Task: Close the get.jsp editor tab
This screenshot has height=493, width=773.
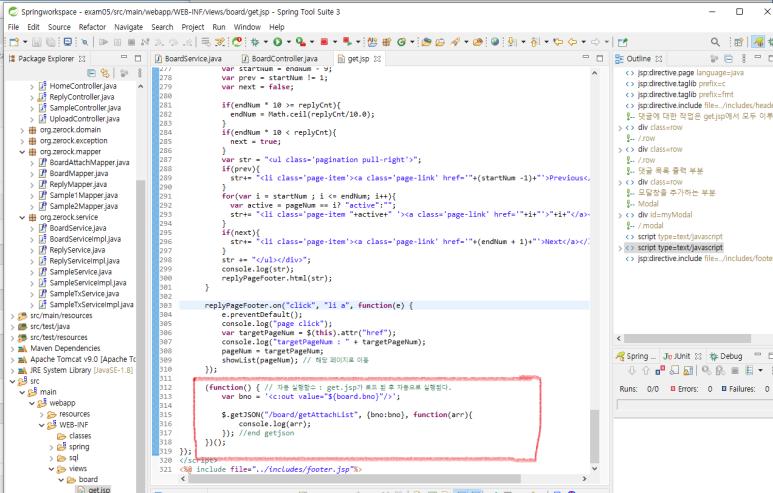Action: tap(377, 59)
